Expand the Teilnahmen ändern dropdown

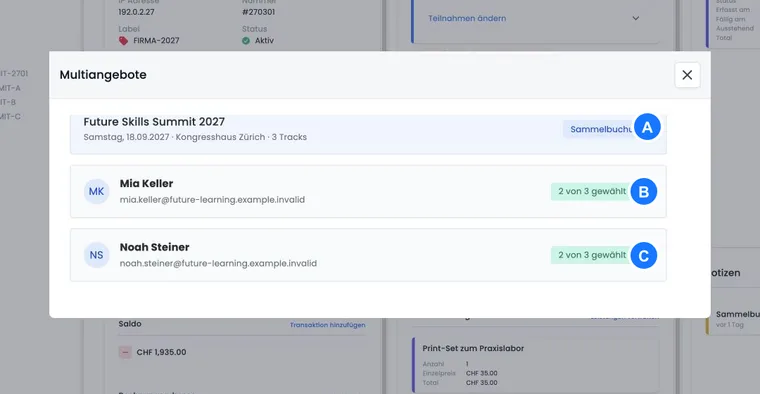(535, 18)
